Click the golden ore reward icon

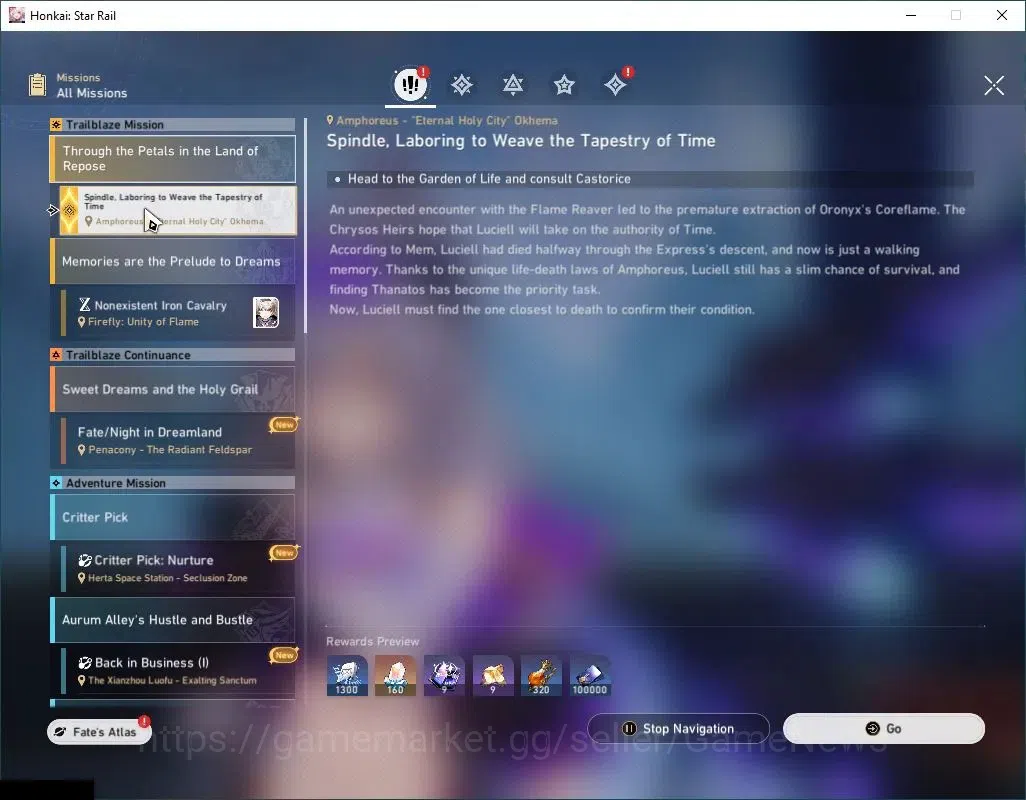click(493, 675)
